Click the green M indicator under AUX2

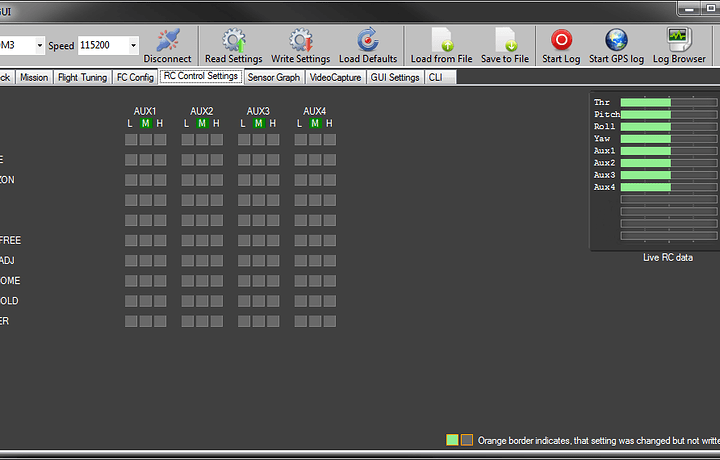pos(202,123)
